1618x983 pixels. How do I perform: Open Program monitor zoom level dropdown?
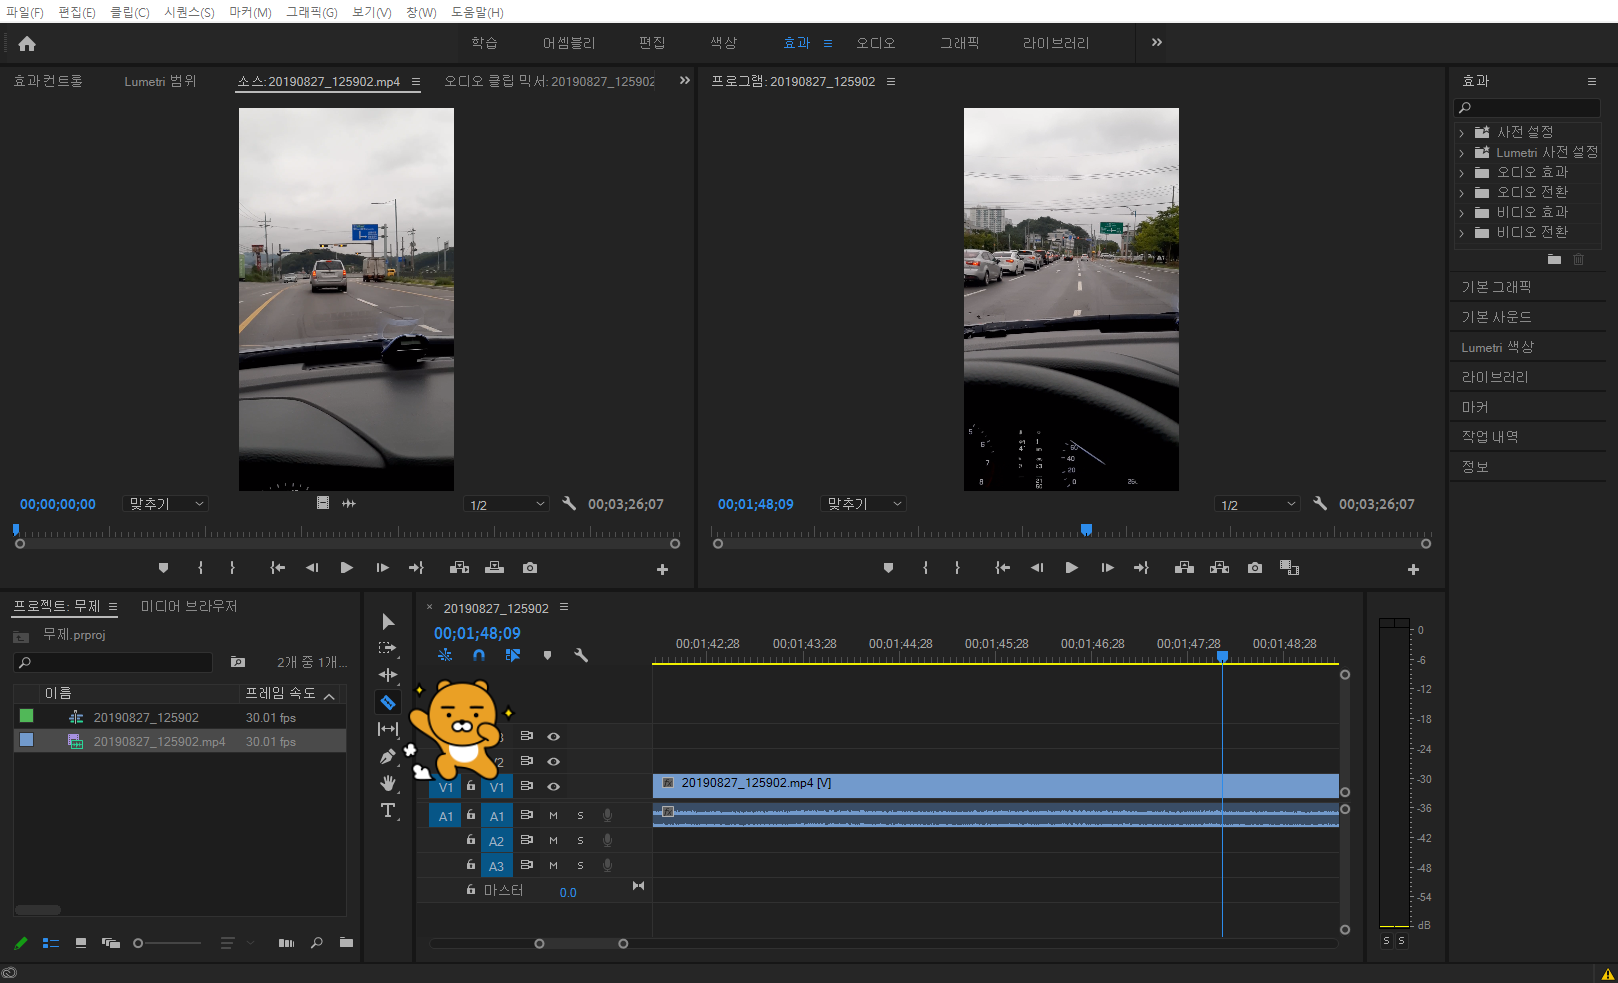864,504
